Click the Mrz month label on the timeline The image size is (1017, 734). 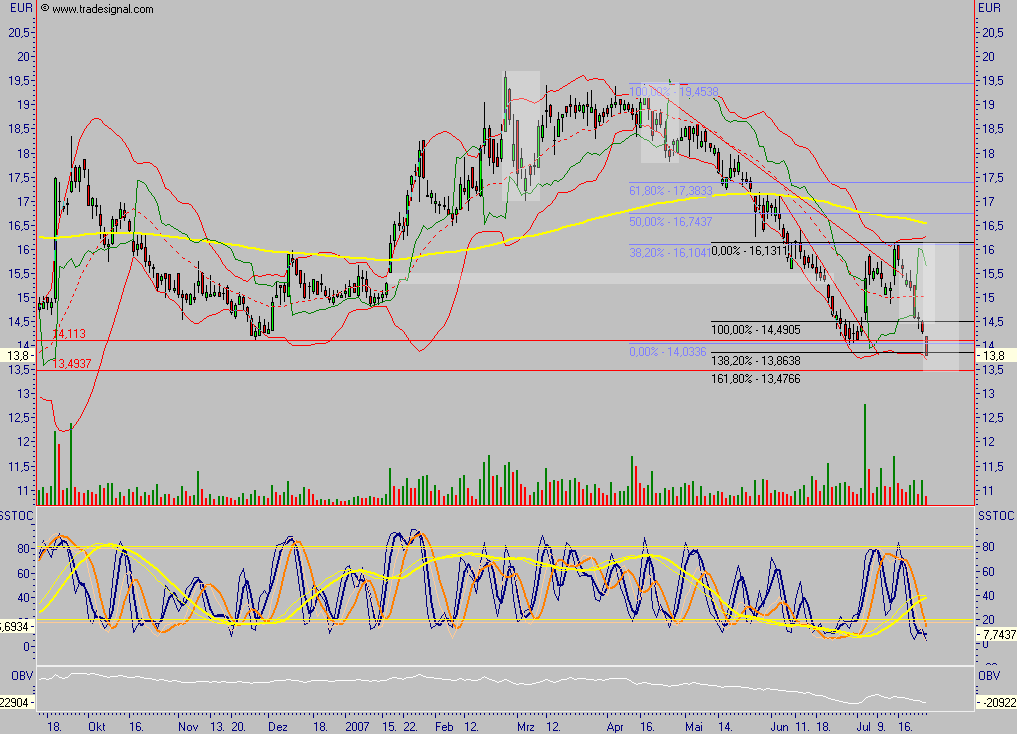click(524, 728)
